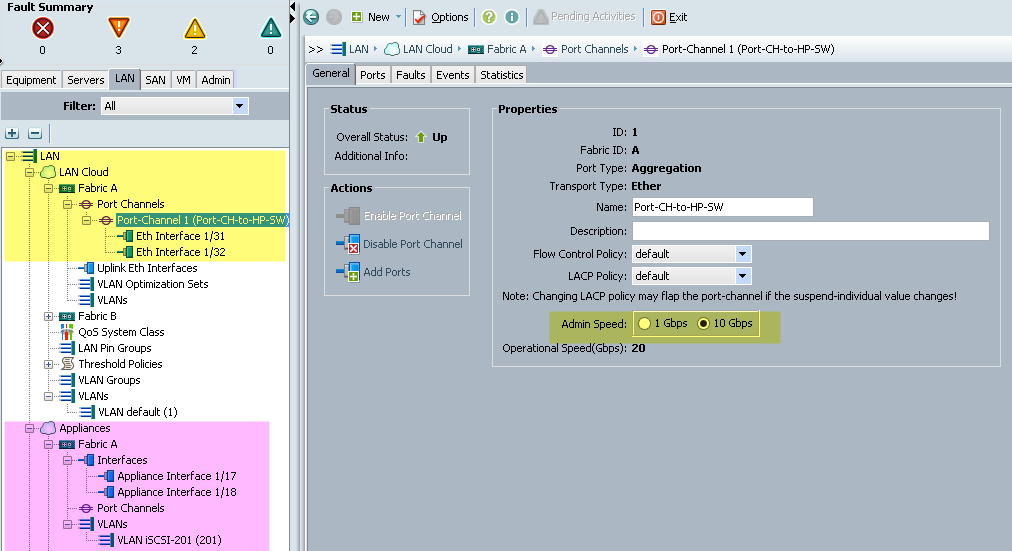Click the minor faults yellow triangle icon
The height and width of the screenshot is (551, 1012).
194,28
